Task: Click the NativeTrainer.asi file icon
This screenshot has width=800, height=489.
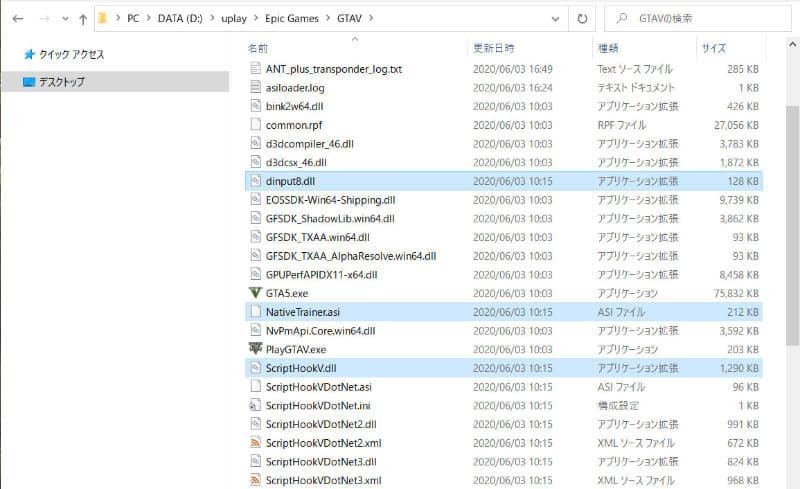Action: point(255,311)
